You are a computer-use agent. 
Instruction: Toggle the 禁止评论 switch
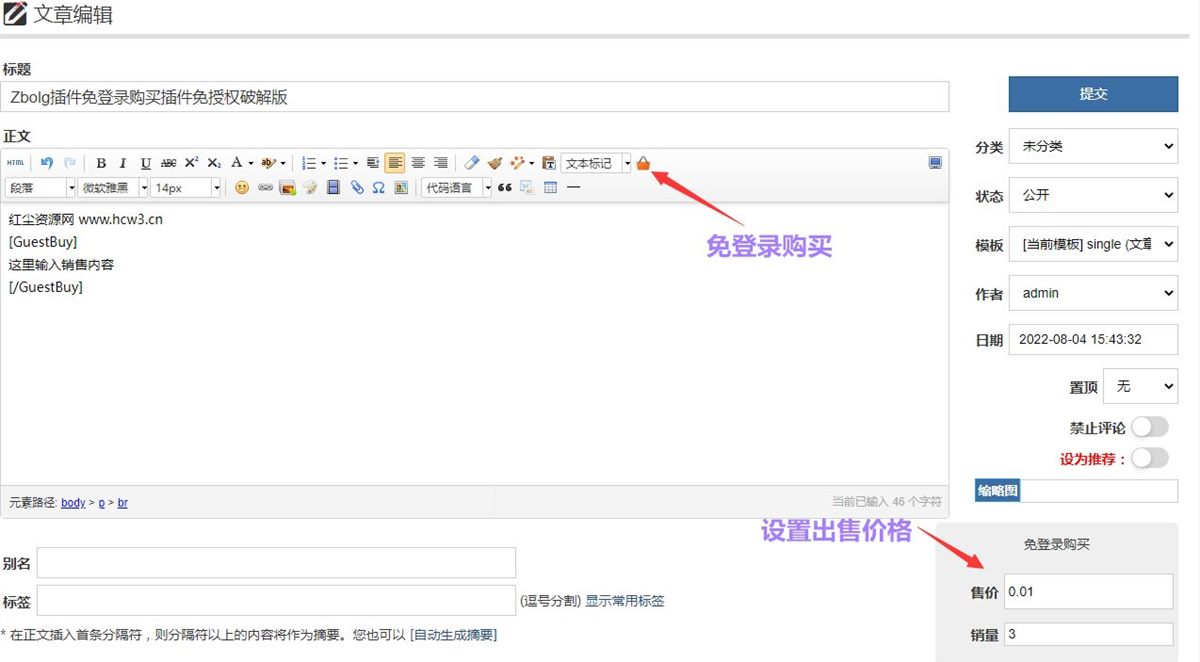pos(1149,427)
